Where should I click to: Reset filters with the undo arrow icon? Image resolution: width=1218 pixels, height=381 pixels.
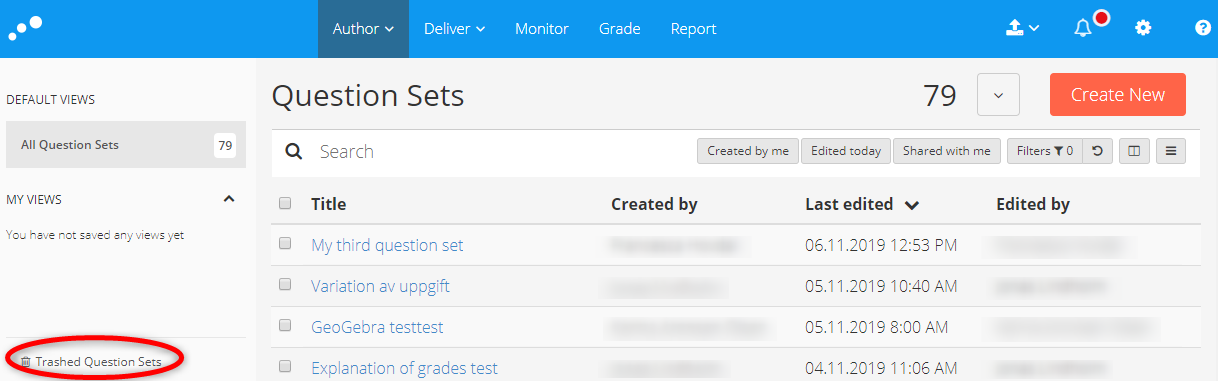pyautogui.click(x=1097, y=151)
